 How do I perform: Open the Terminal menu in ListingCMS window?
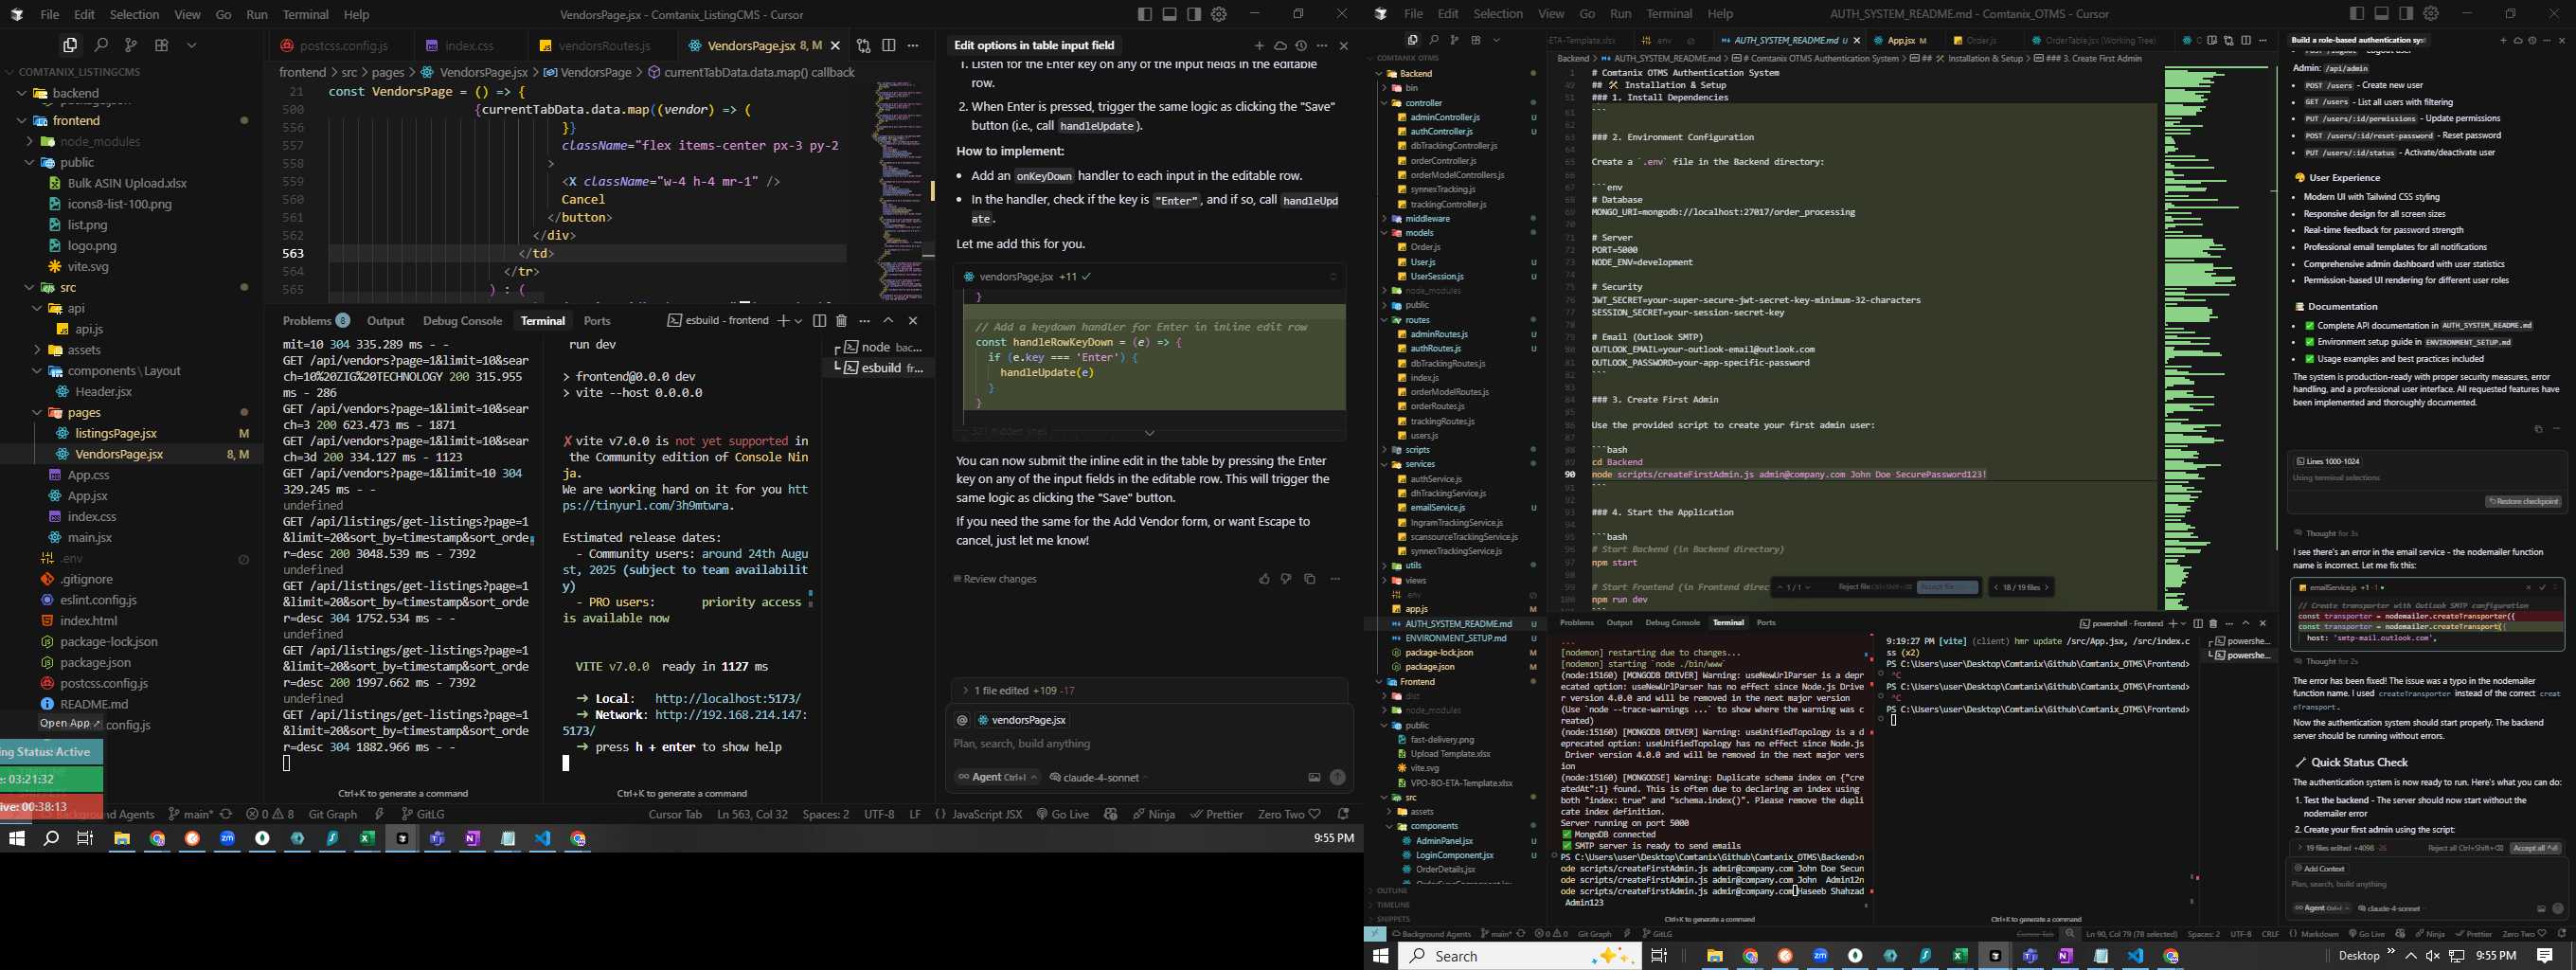[305, 15]
